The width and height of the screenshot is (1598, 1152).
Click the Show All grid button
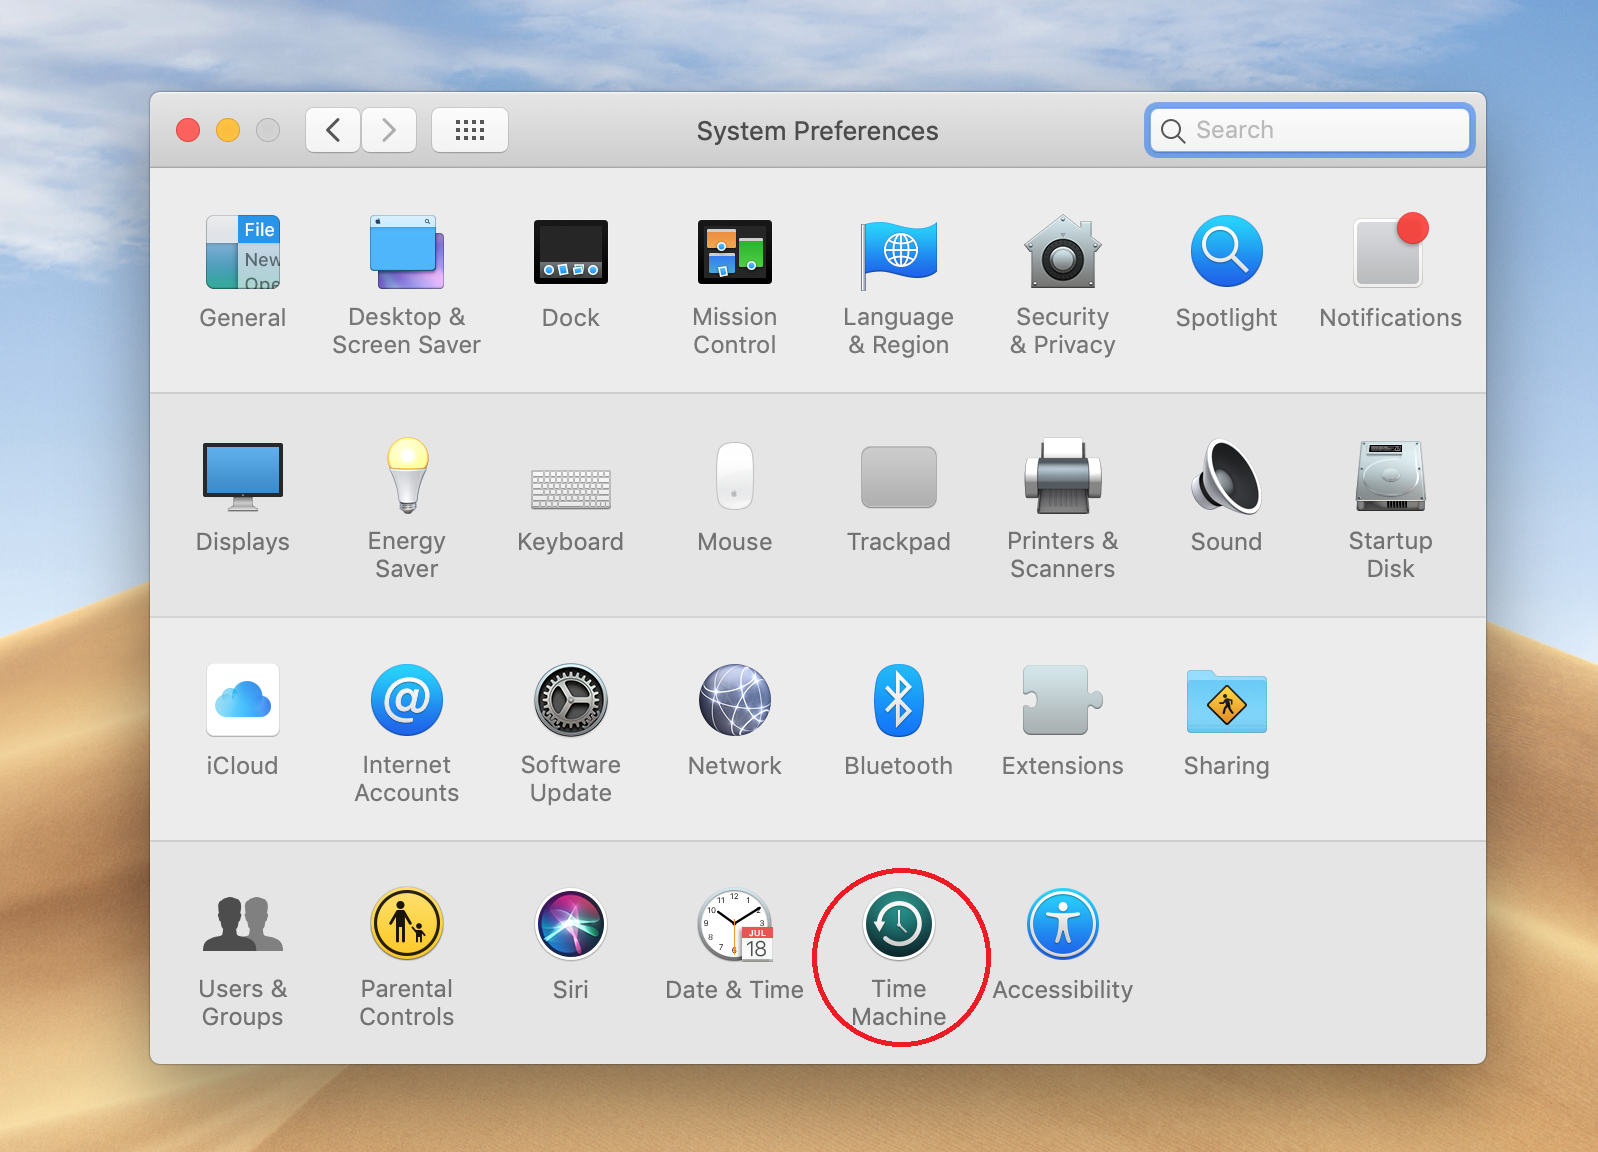pyautogui.click(x=470, y=130)
